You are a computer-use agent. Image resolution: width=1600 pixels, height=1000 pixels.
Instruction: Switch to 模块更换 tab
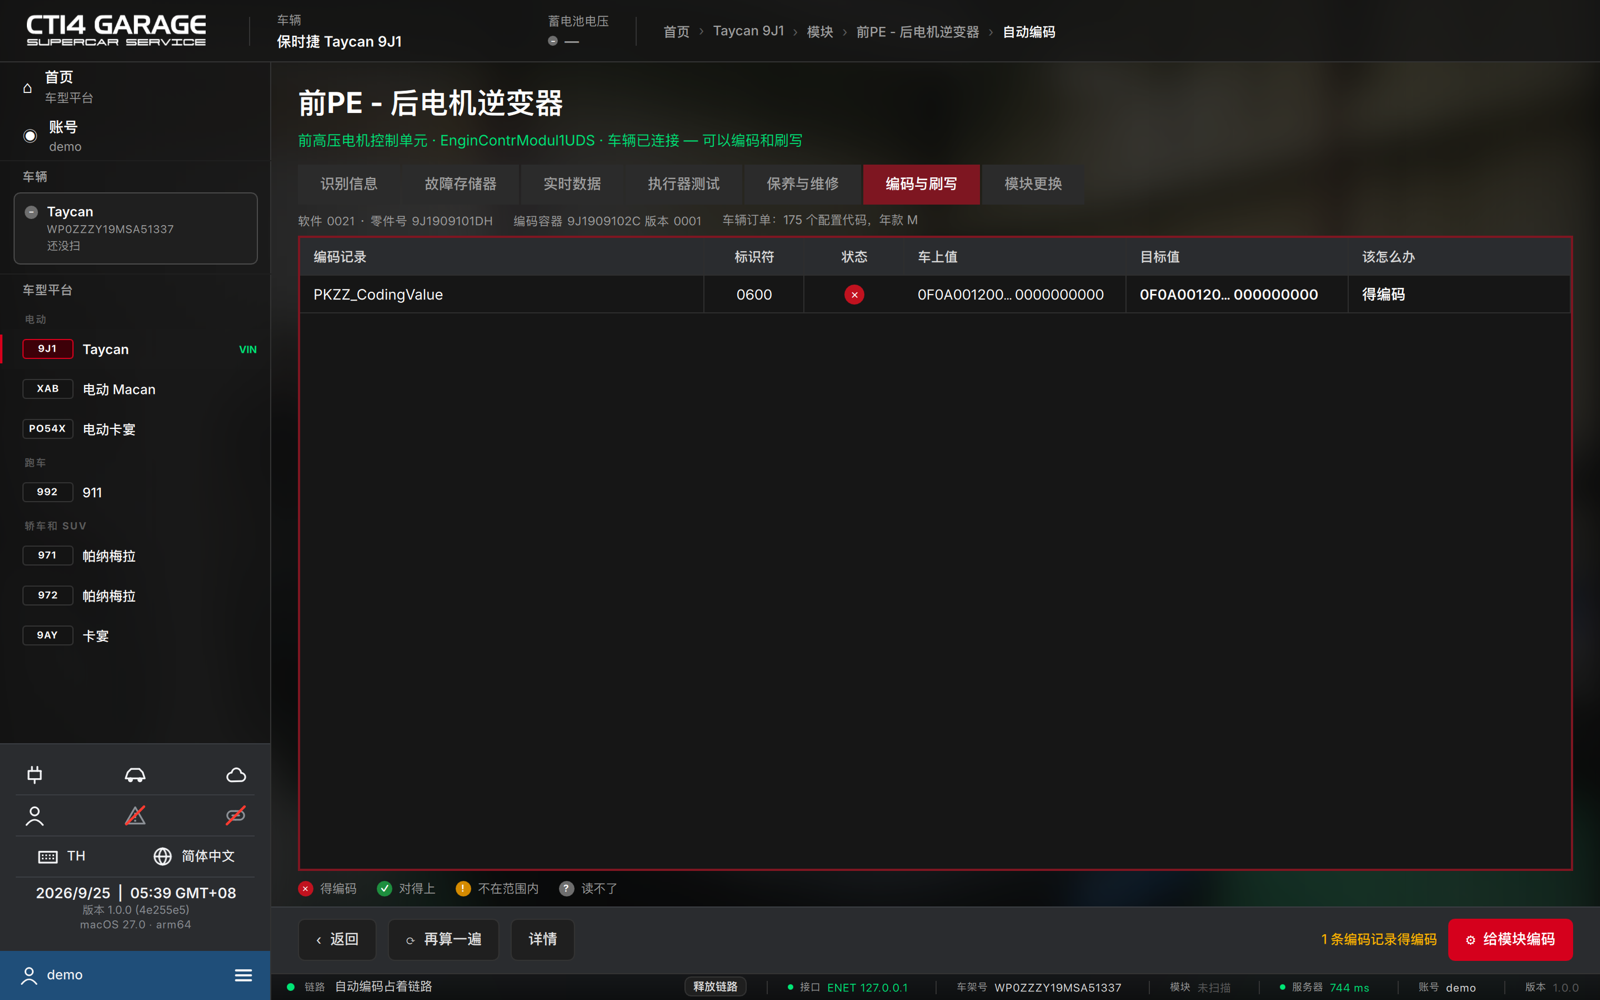pyautogui.click(x=1033, y=184)
